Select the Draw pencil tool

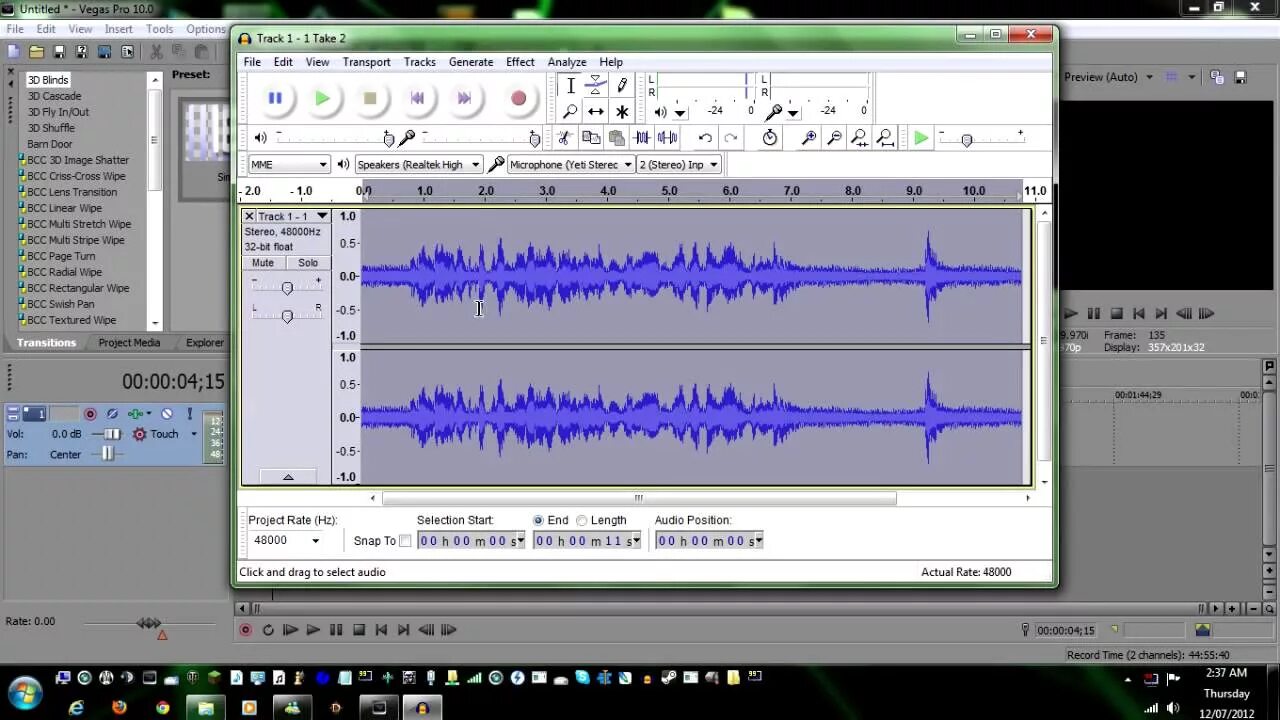coord(621,86)
